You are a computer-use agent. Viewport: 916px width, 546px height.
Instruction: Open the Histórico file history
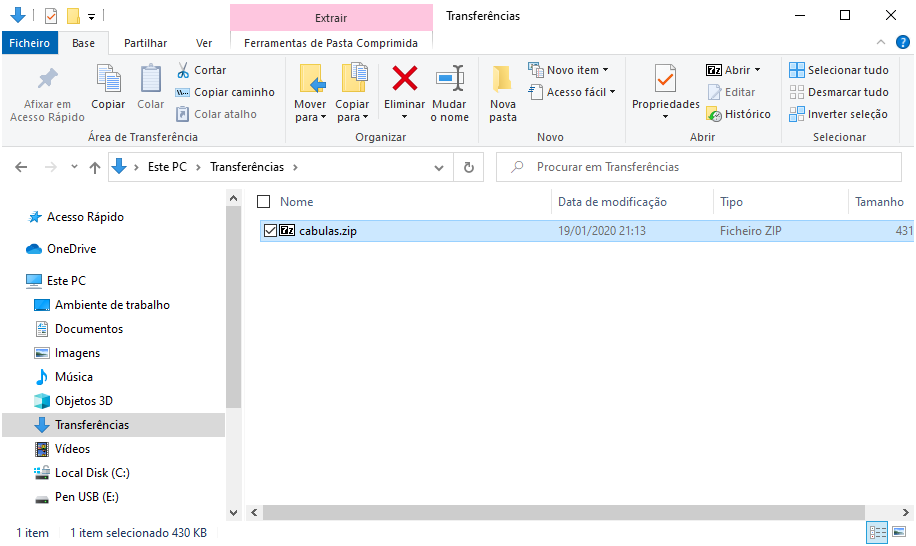click(738, 114)
